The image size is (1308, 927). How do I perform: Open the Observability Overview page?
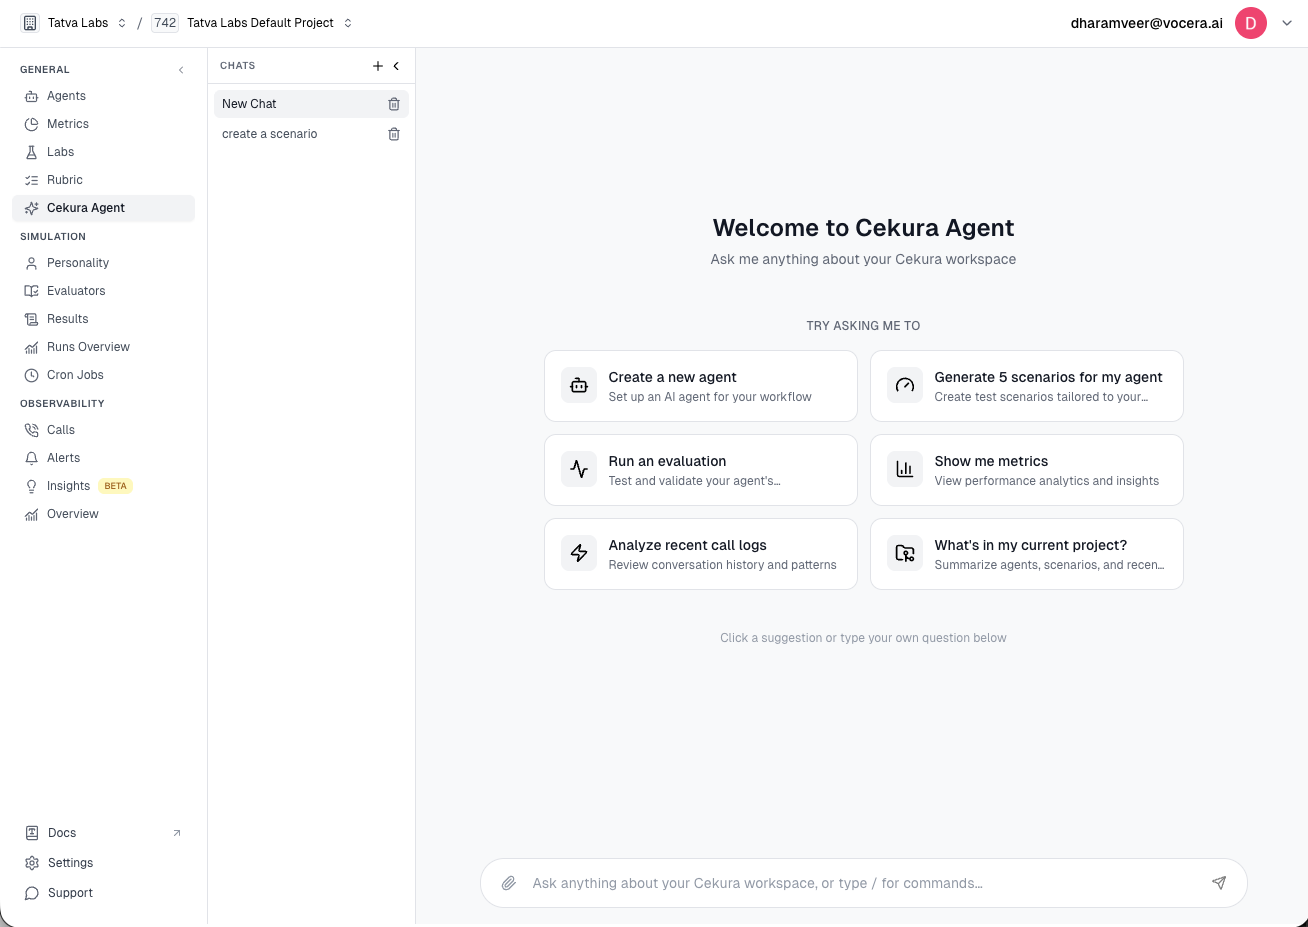103,514
